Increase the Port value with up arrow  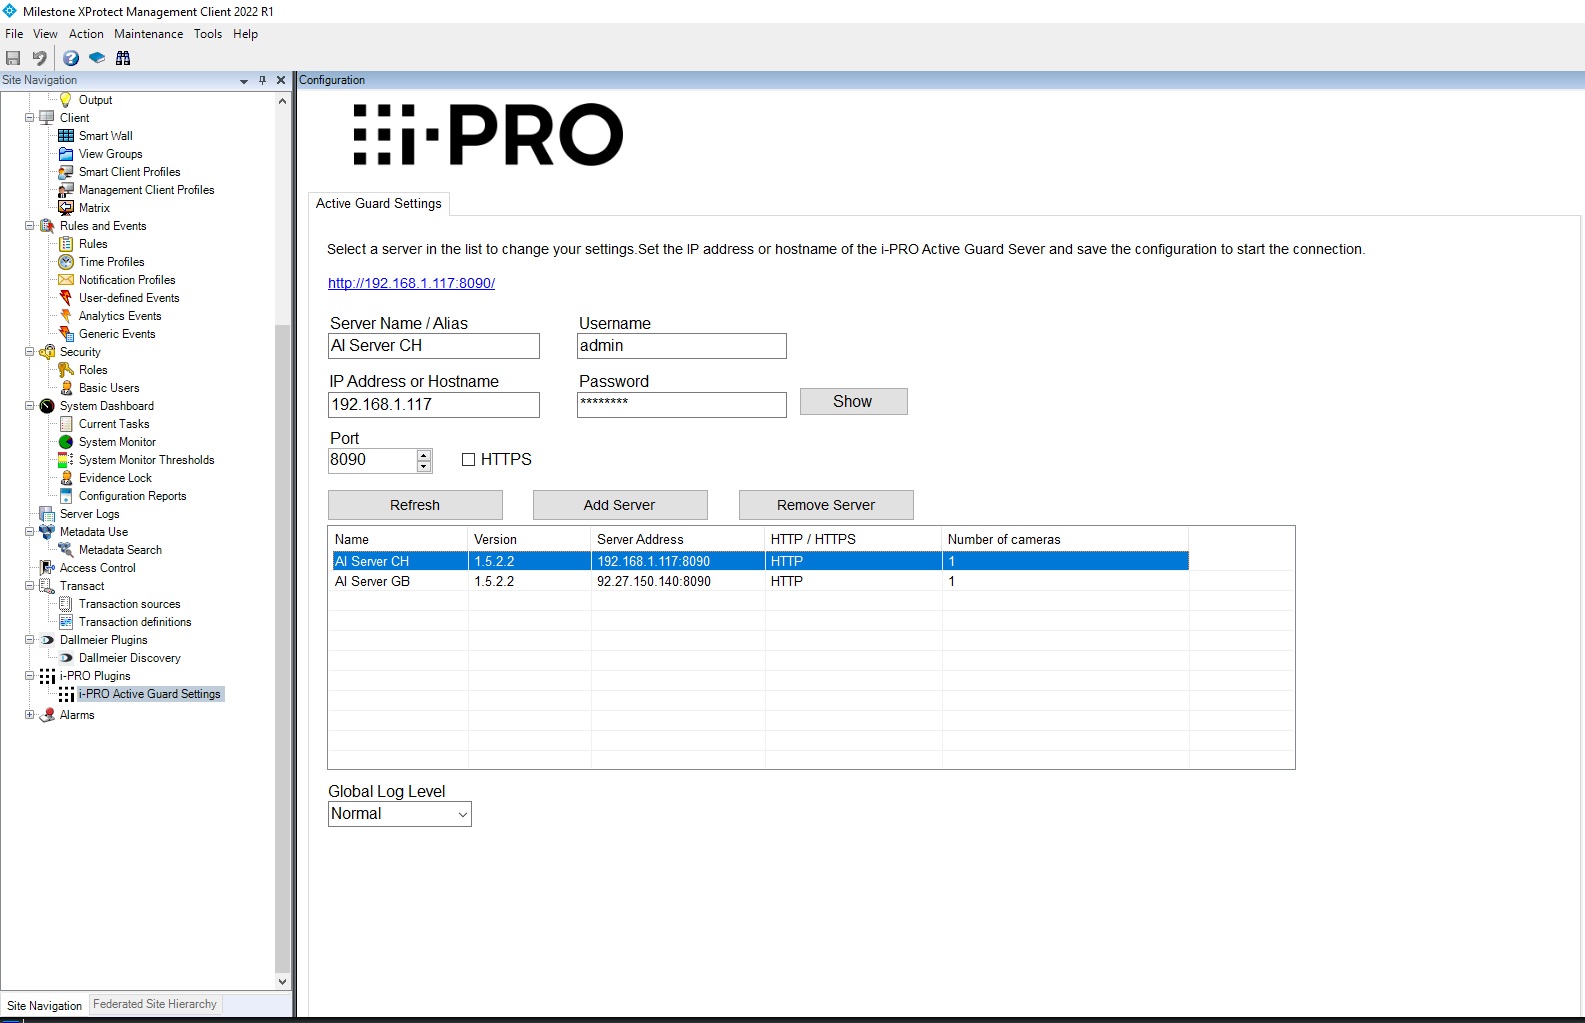pos(424,455)
